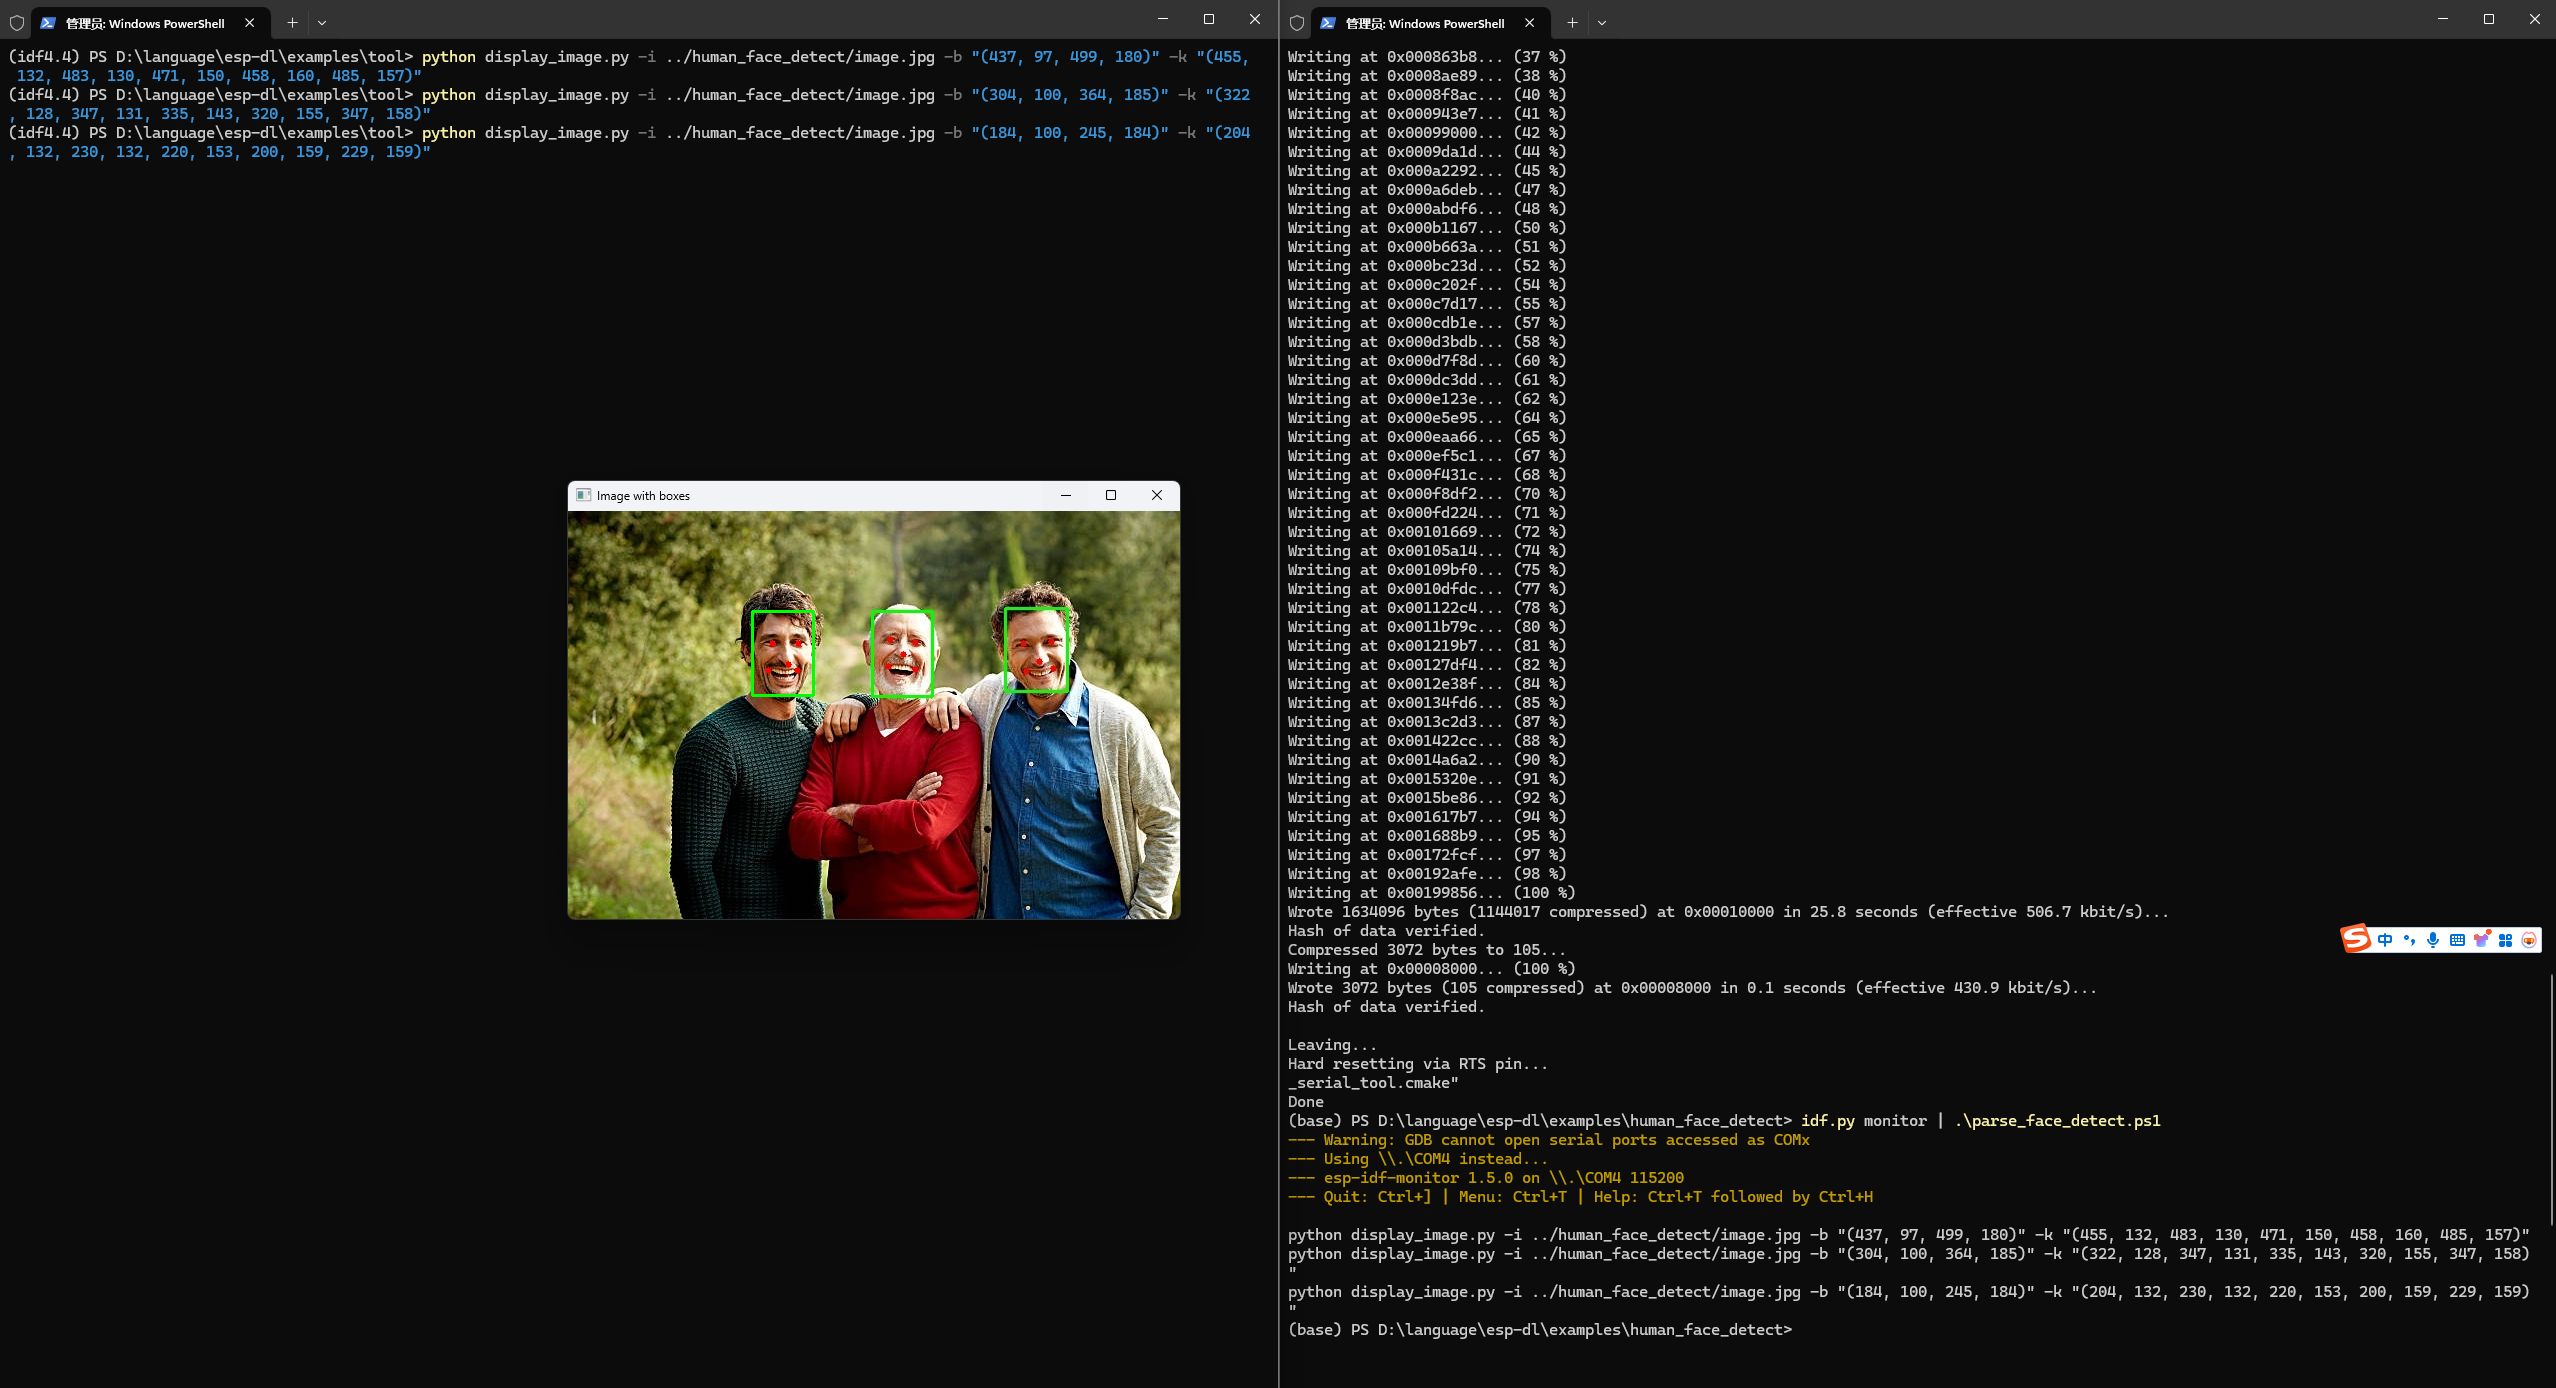Click the middle man's face box
The image size is (2556, 1388).
(902, 653)
